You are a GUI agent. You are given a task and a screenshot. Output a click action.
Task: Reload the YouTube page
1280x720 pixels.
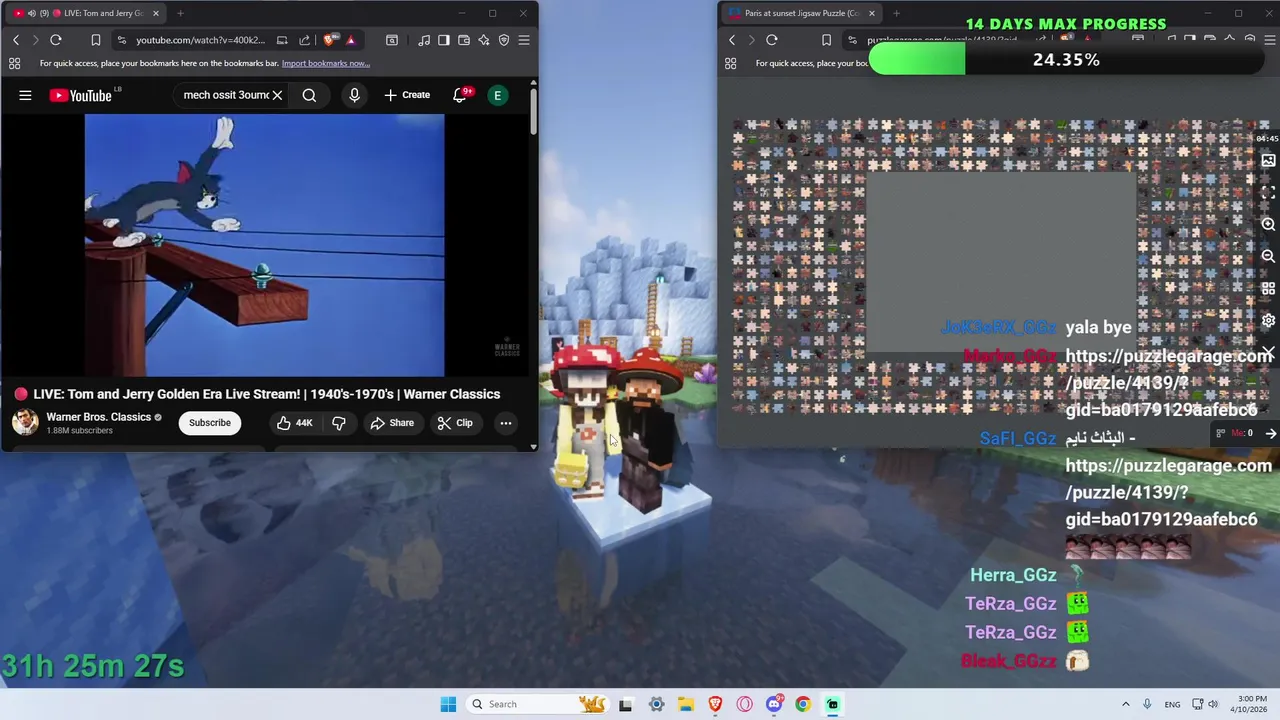click(x=56, y=40)
